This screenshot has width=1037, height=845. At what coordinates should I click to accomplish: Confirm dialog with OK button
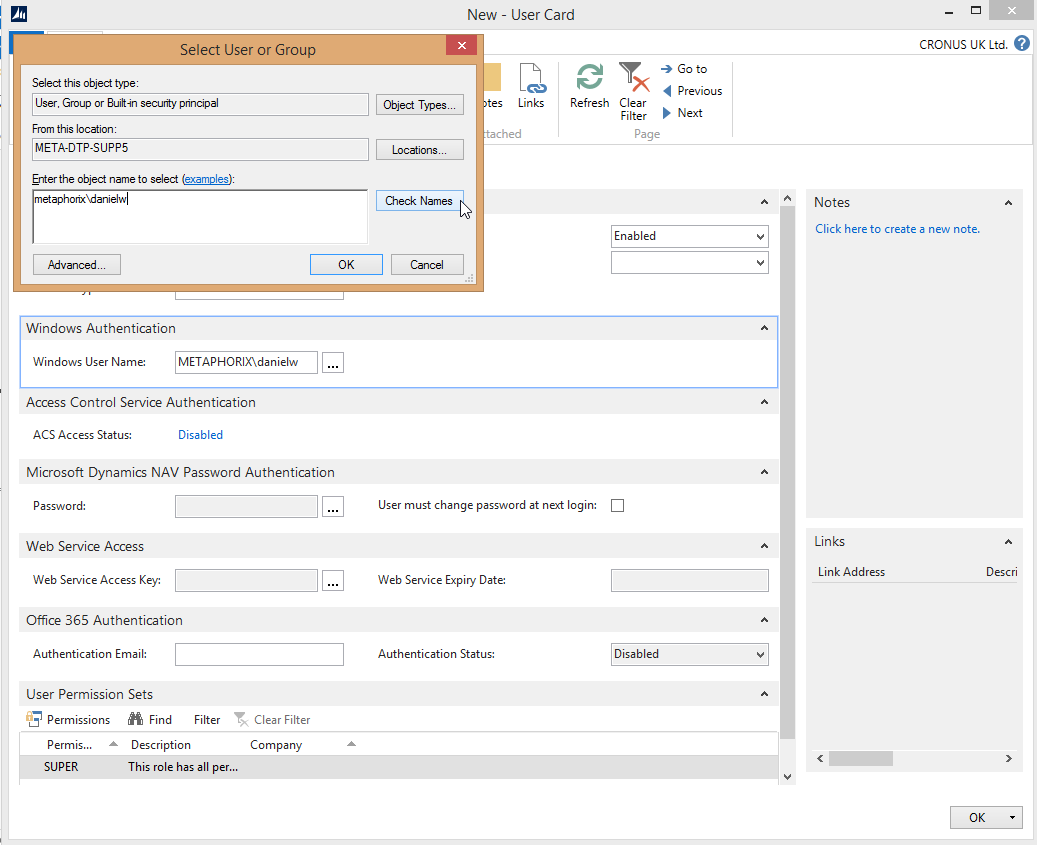(x=347, y=264)
